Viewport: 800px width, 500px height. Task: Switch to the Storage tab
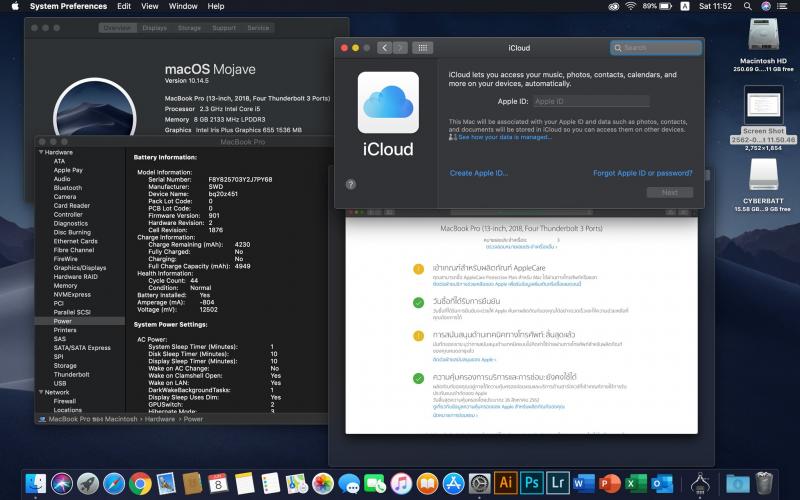point(189,28)
